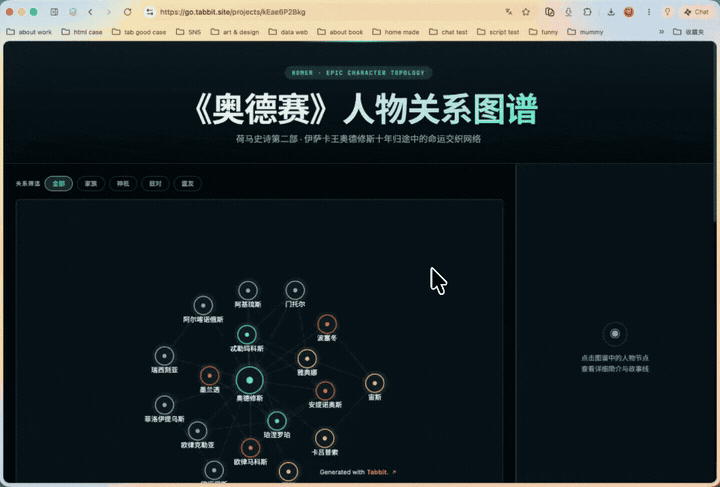720x487 pixels.
Task: Filter relationships by 神祇
Action: coord(123,184)
